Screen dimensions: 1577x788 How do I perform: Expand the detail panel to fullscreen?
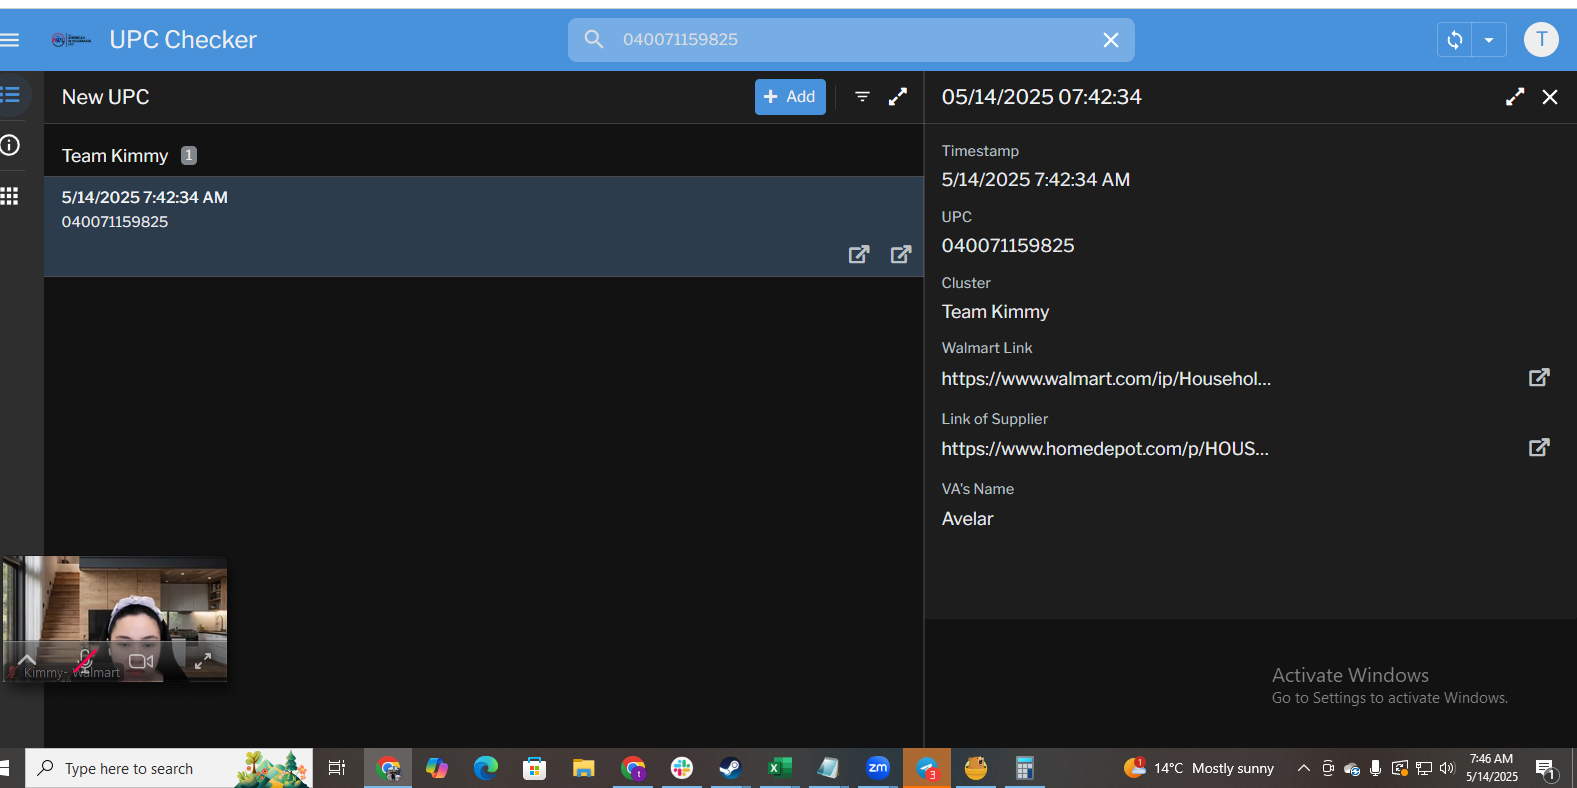tap(1515, 97)
